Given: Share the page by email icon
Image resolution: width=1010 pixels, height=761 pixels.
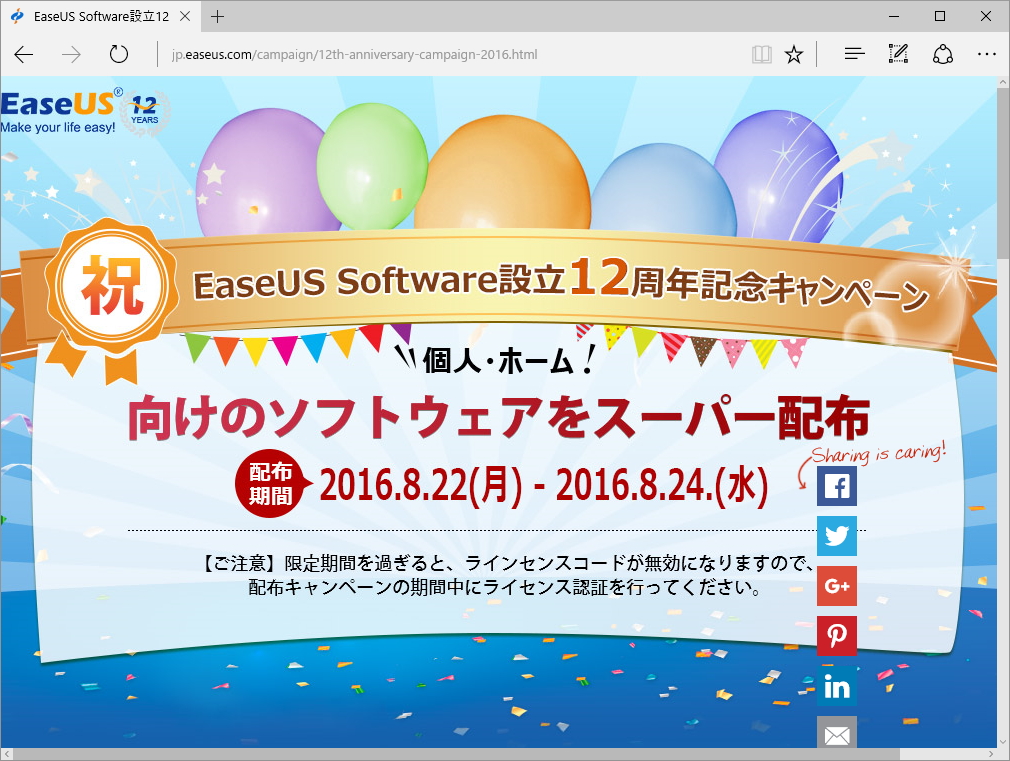Looking at the screenshot, I should (836, 734).
